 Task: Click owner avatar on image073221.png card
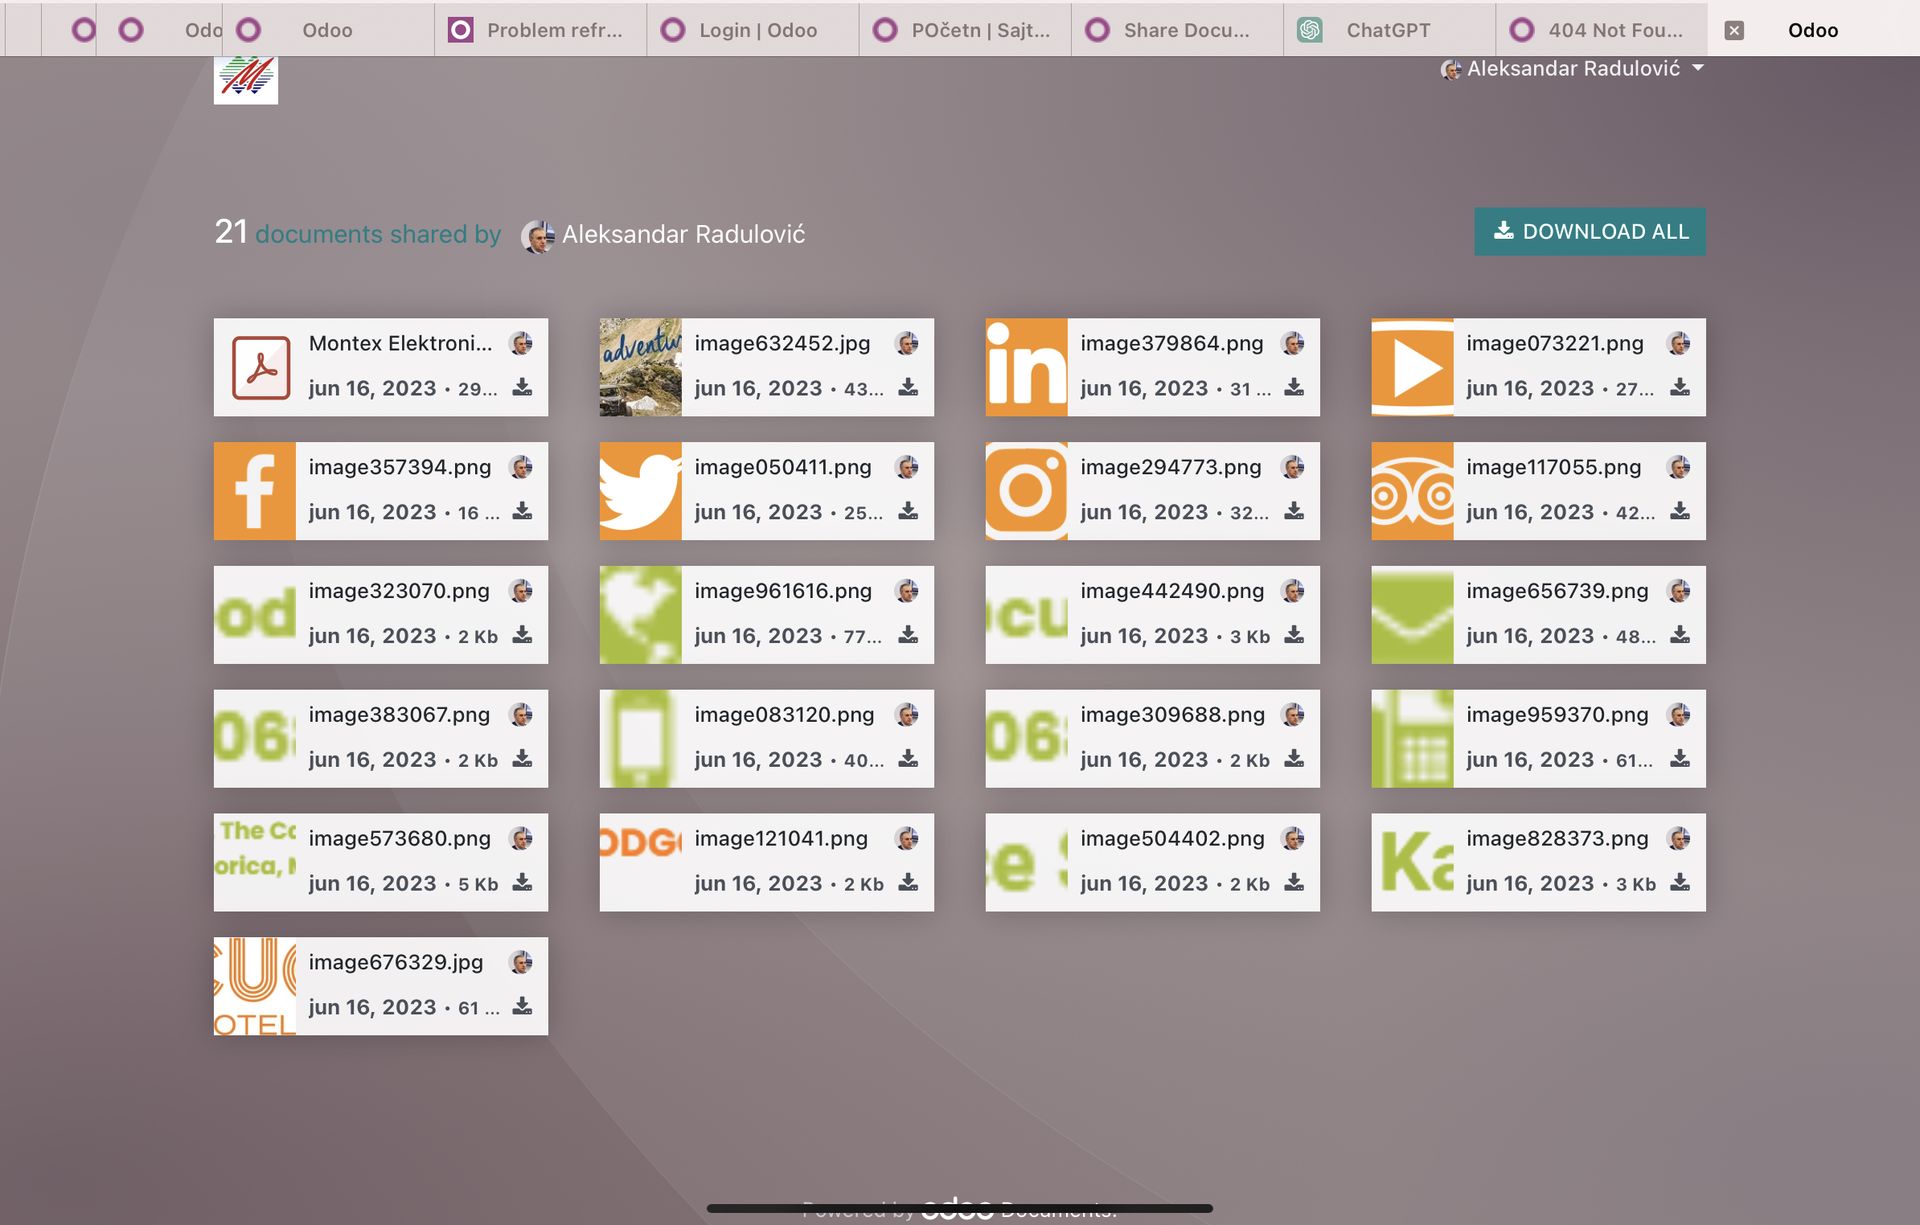(1679, 343)
